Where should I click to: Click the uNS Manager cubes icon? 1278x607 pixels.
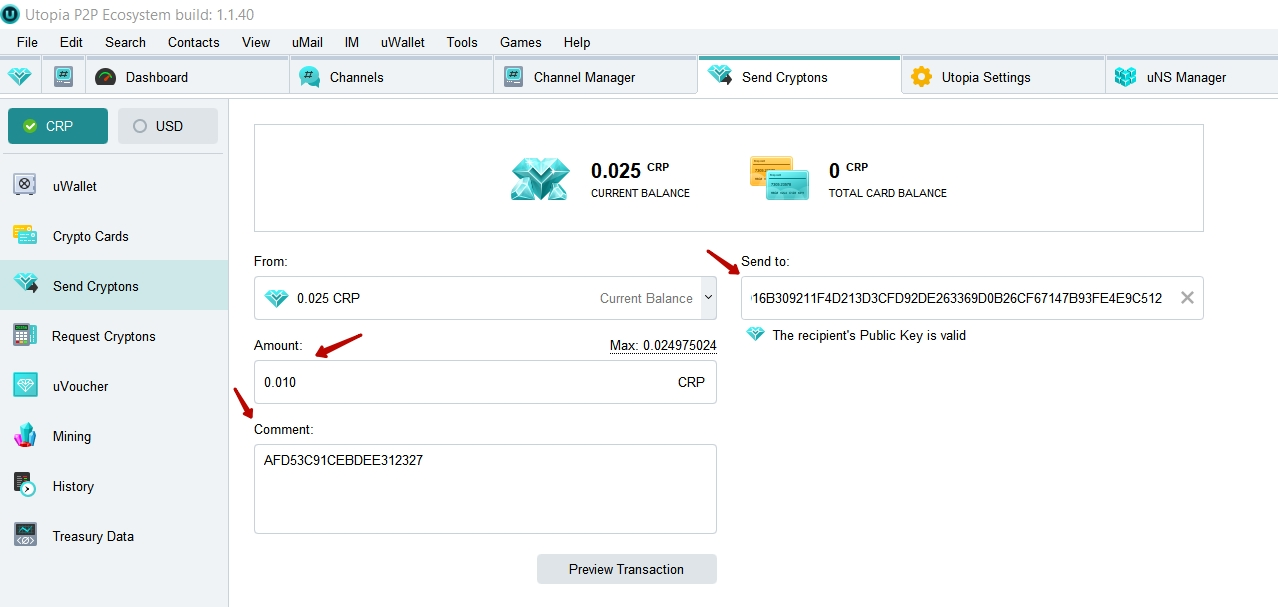[x=1126, y=77]
